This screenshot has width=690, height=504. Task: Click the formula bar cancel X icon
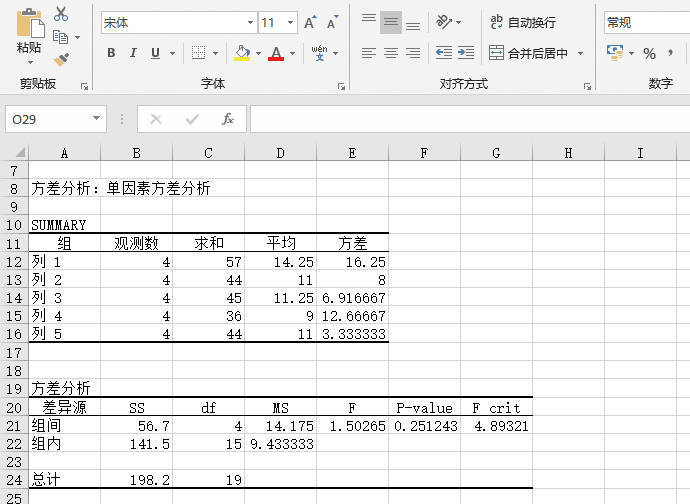(156, 119)
